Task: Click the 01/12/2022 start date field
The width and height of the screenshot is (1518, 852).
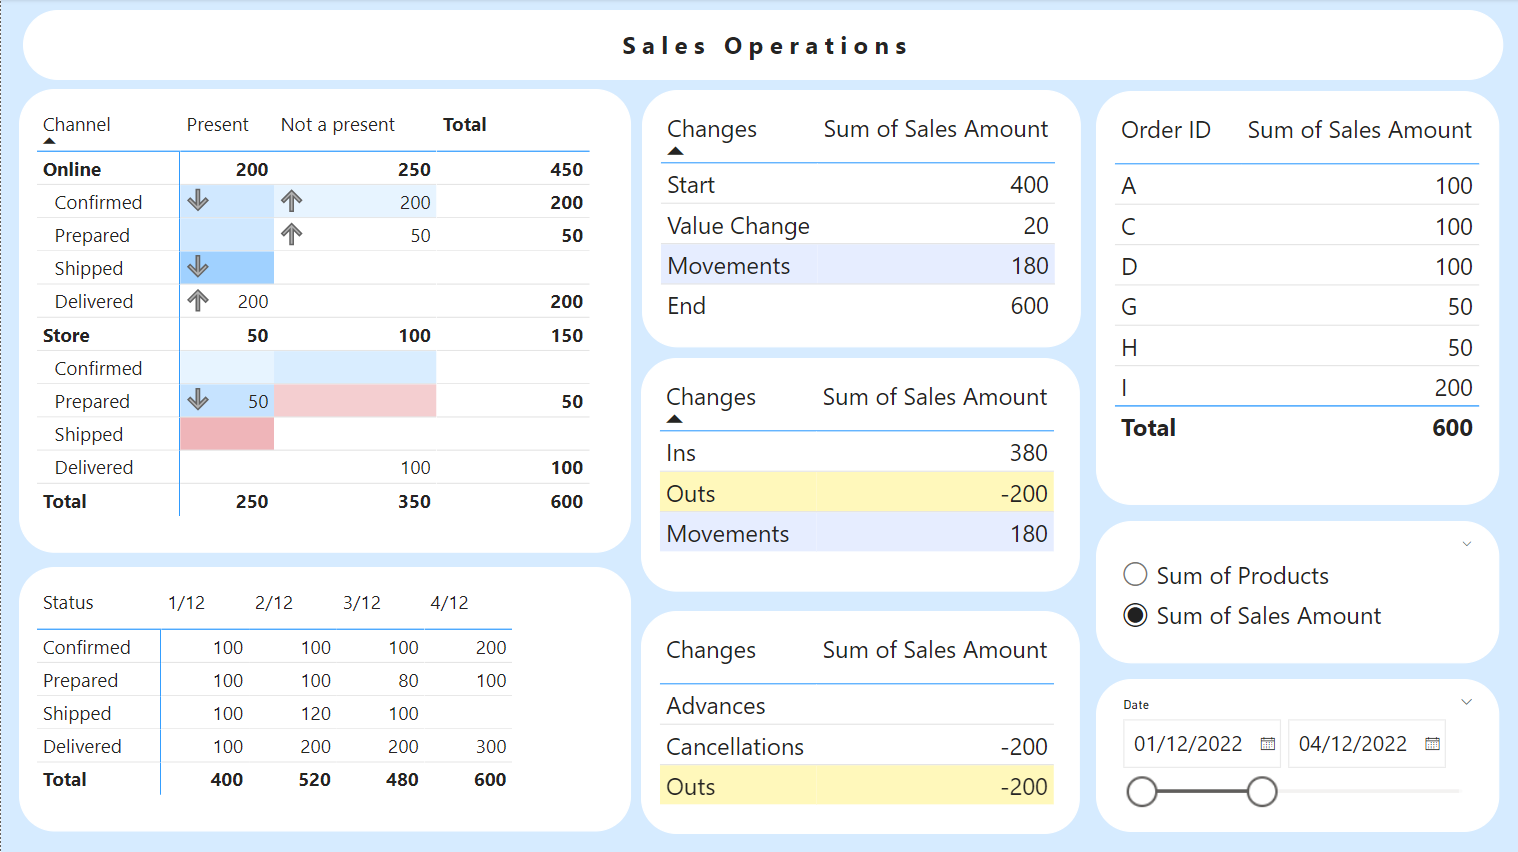Action: click(x=1188, y=744)
